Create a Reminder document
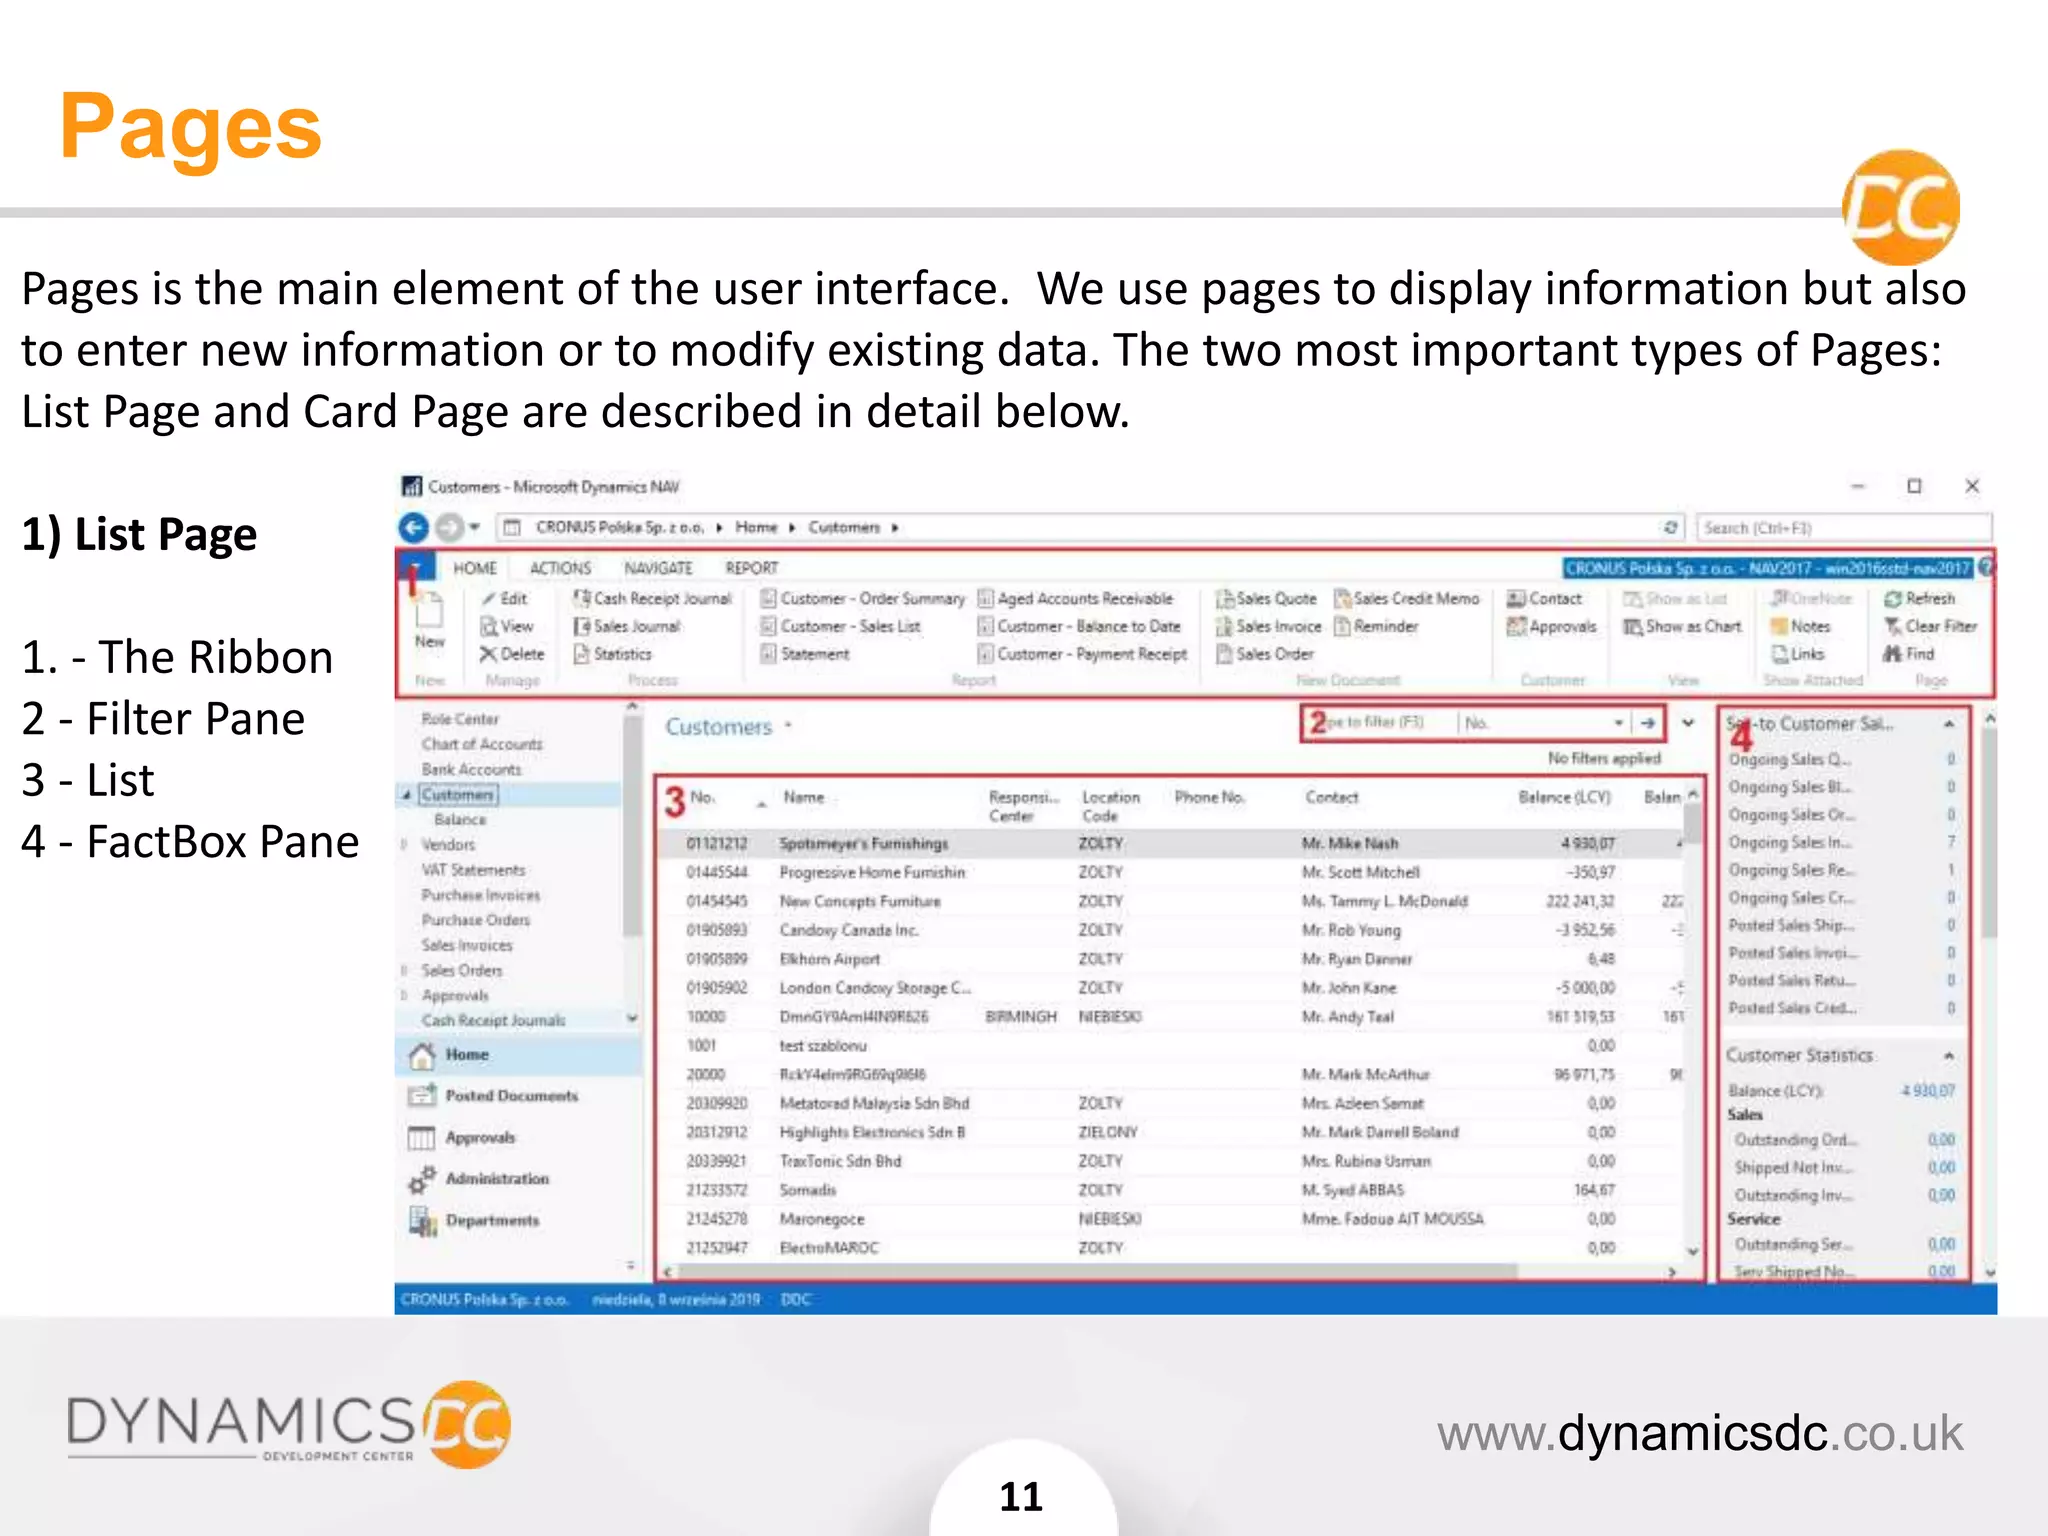Image resolution: width=2048 pixels, height=1536 pixels. [x=1377, y=626]
